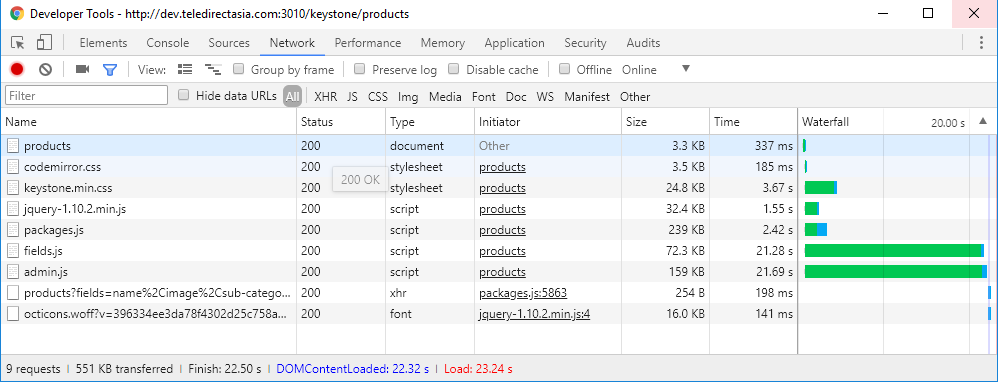Sort by Status column header
Viewport: 998px width, 382px height.
coord(341,122)
